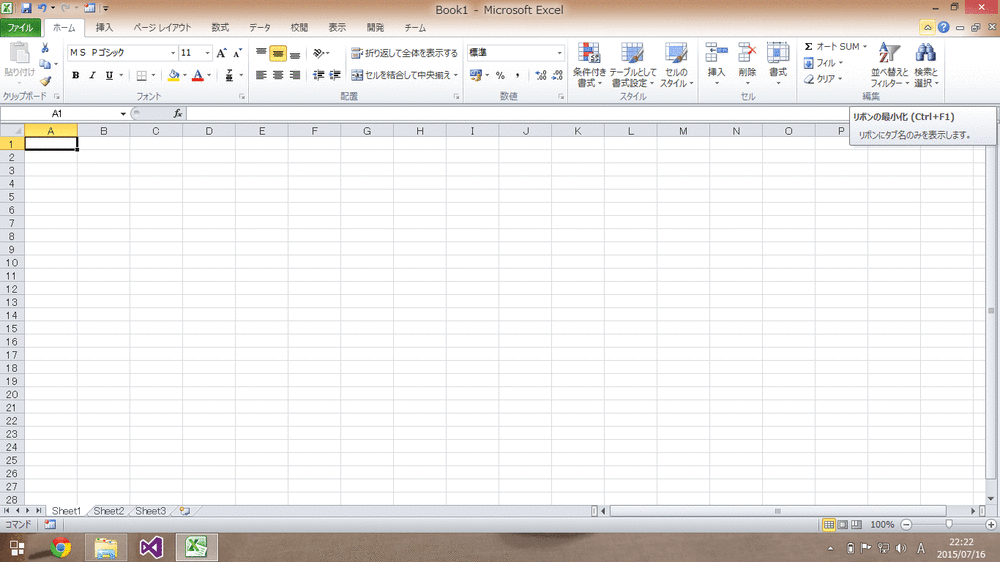Open the borders dropdown arrow
This screenshot has width=1000, height=562.
153,75
